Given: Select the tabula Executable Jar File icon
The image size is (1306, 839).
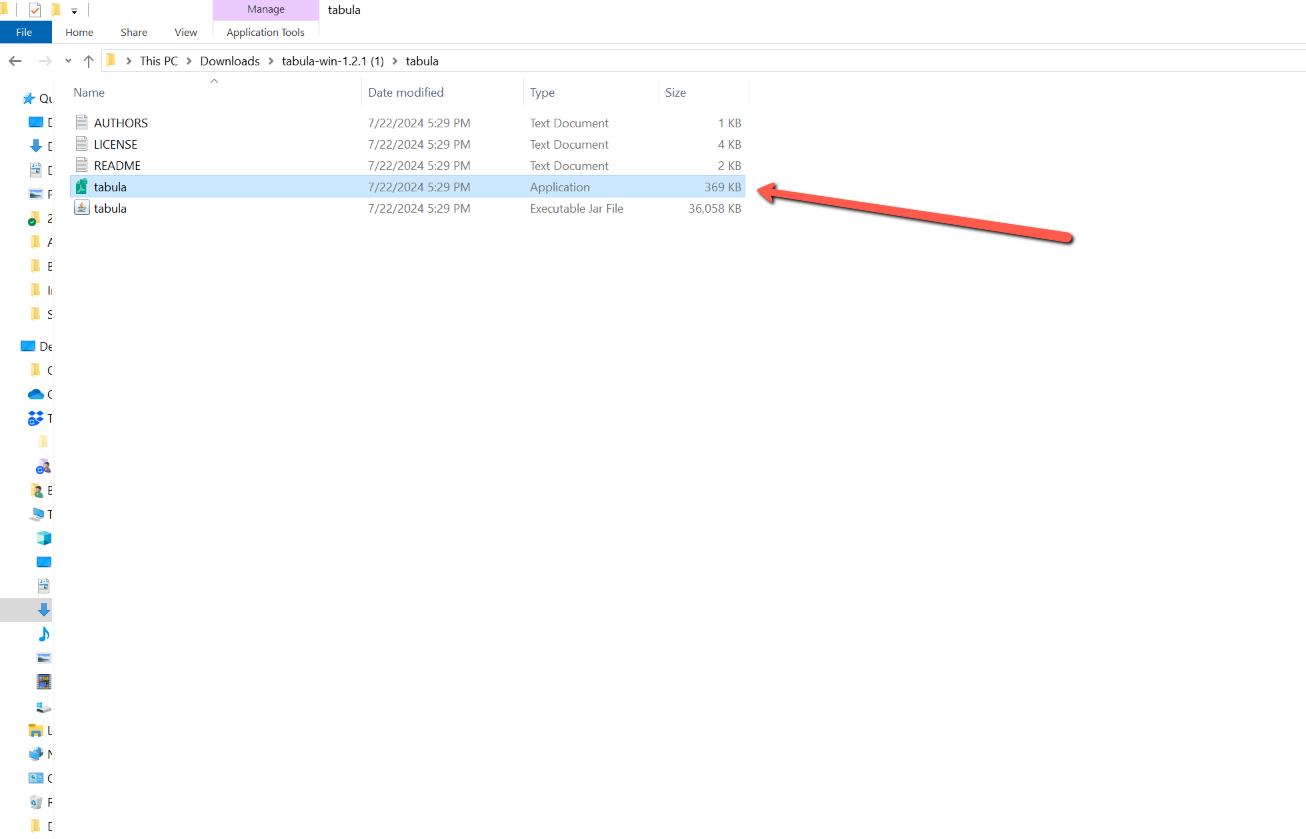Looking at the screenshot, I should pos(81,208).
